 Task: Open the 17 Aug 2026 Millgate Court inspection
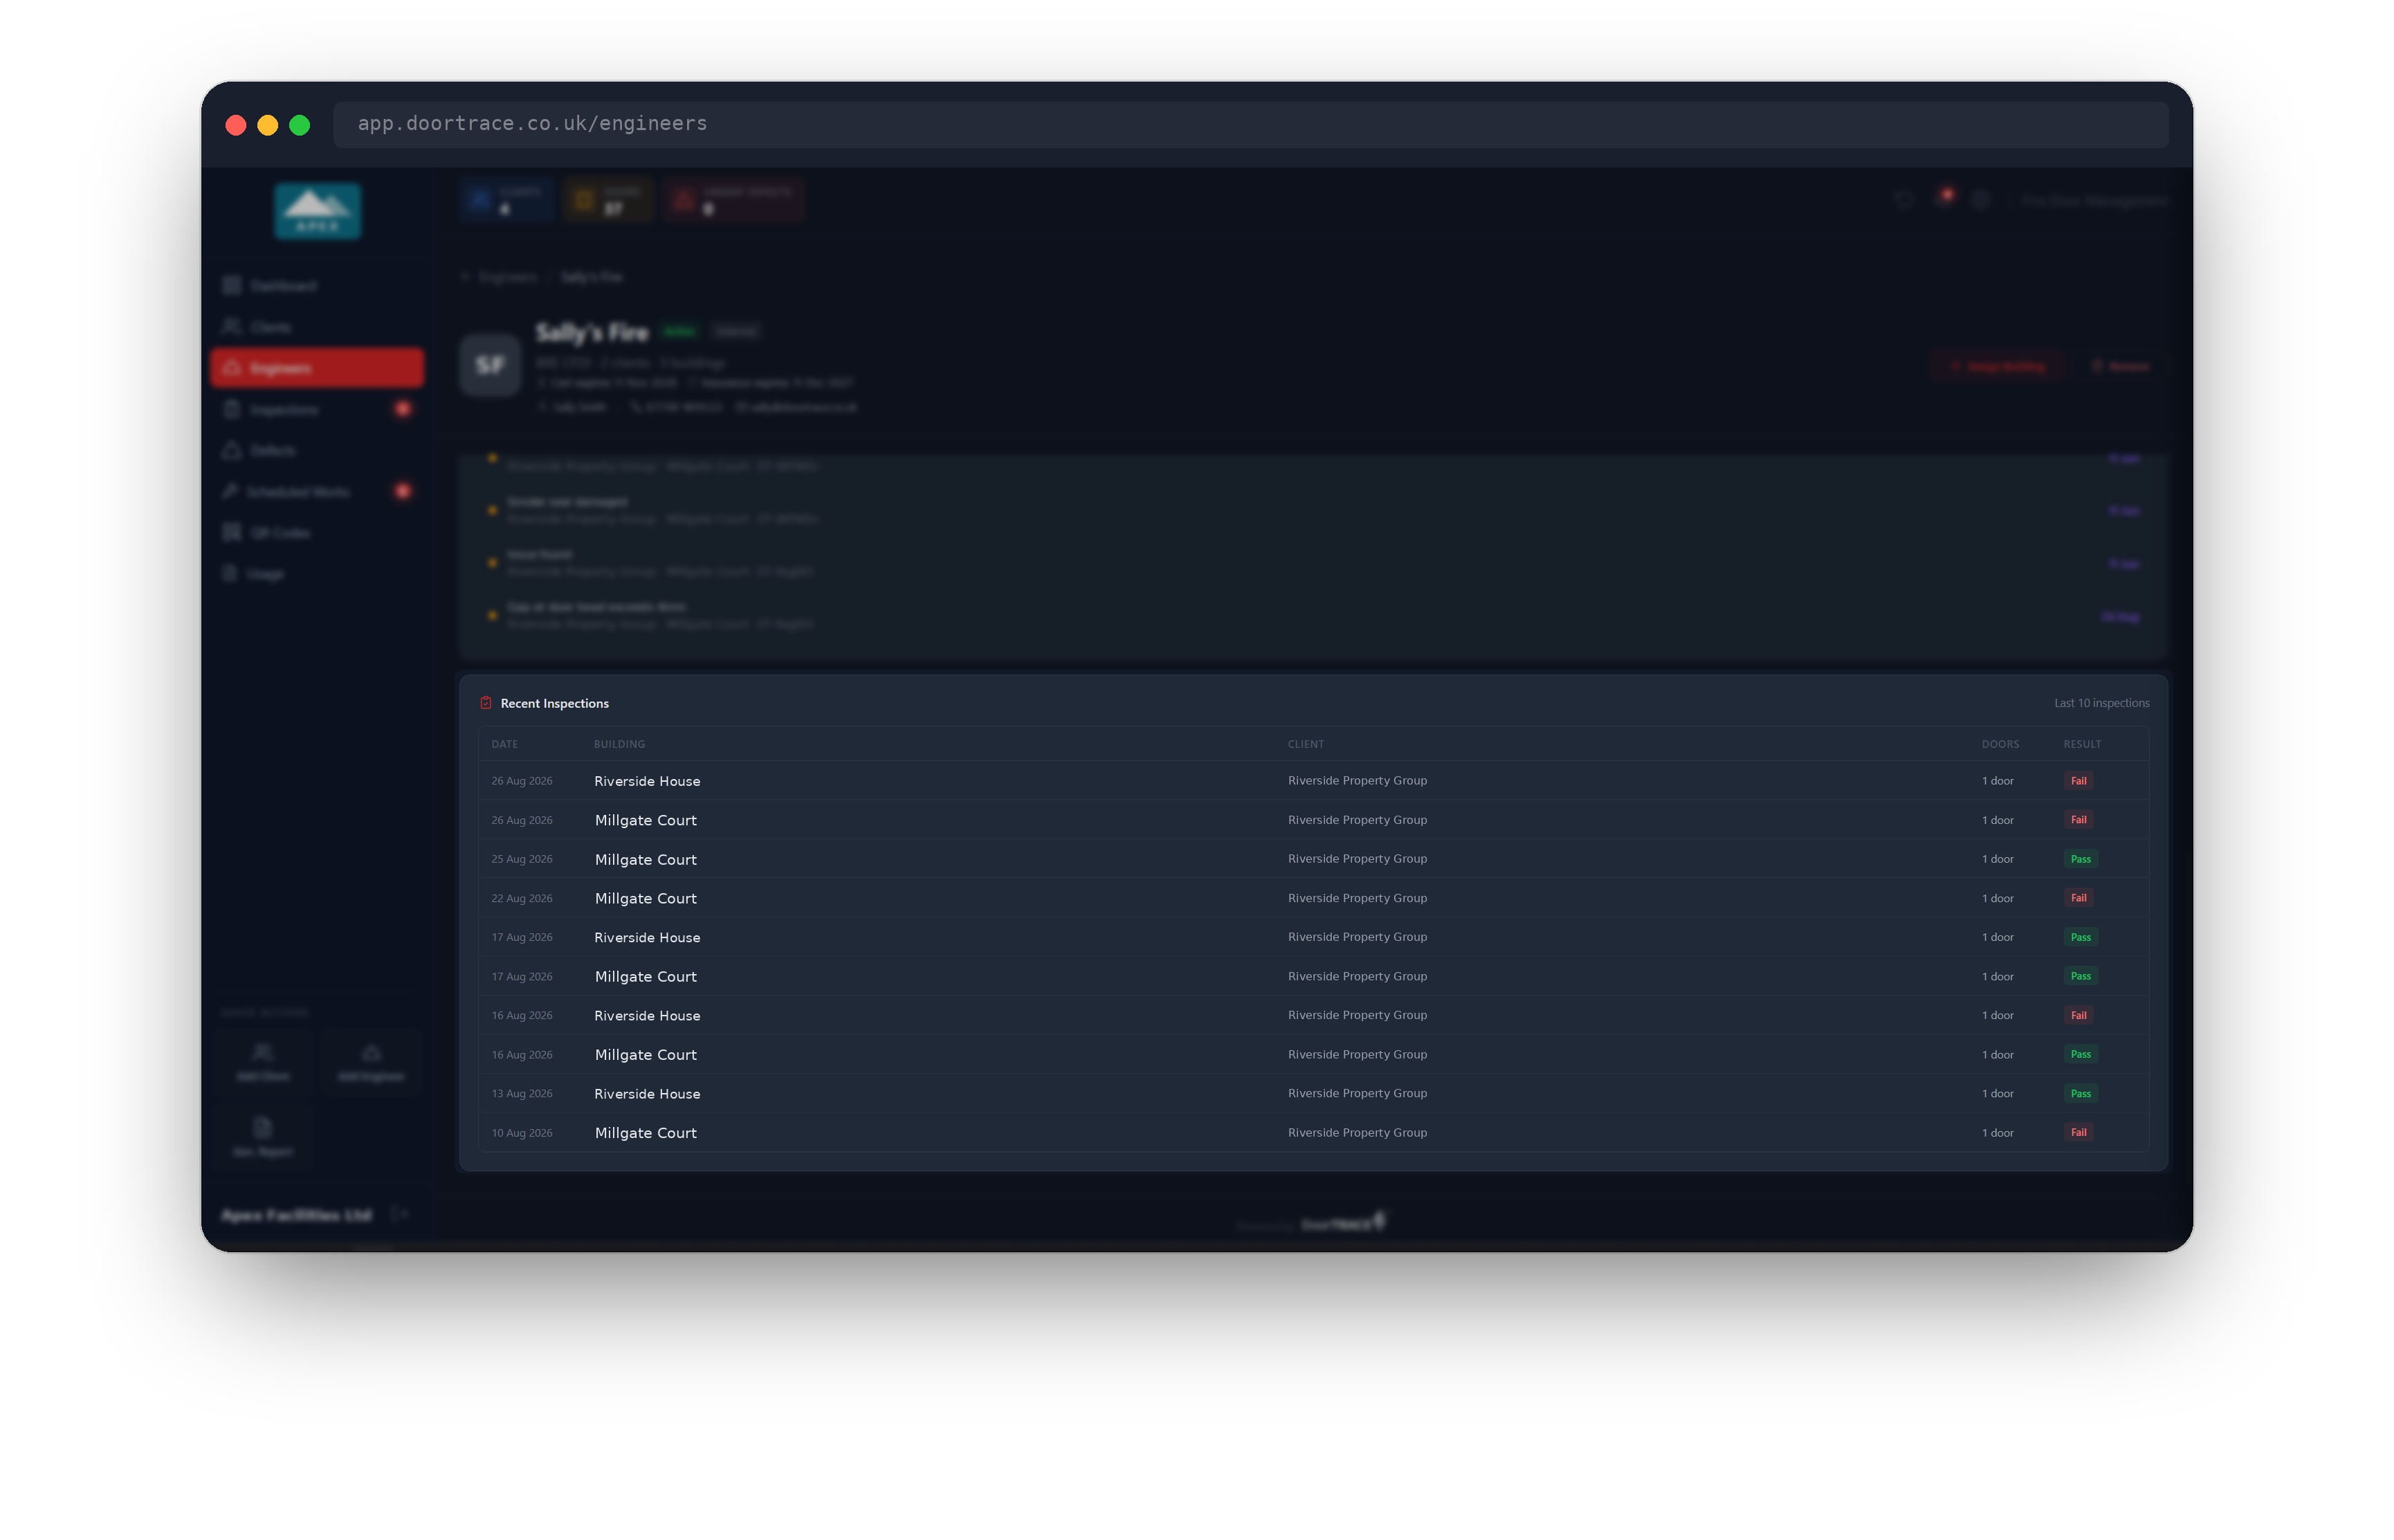[x=1313, y=976]
